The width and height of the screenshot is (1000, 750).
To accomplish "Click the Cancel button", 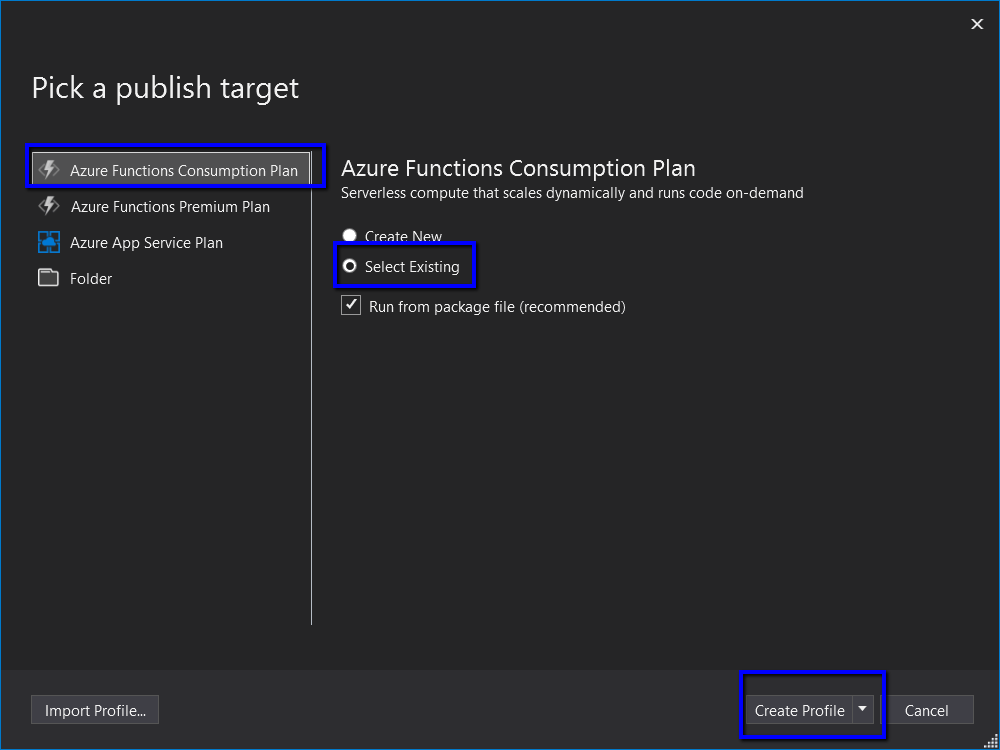I will [926, 710].
